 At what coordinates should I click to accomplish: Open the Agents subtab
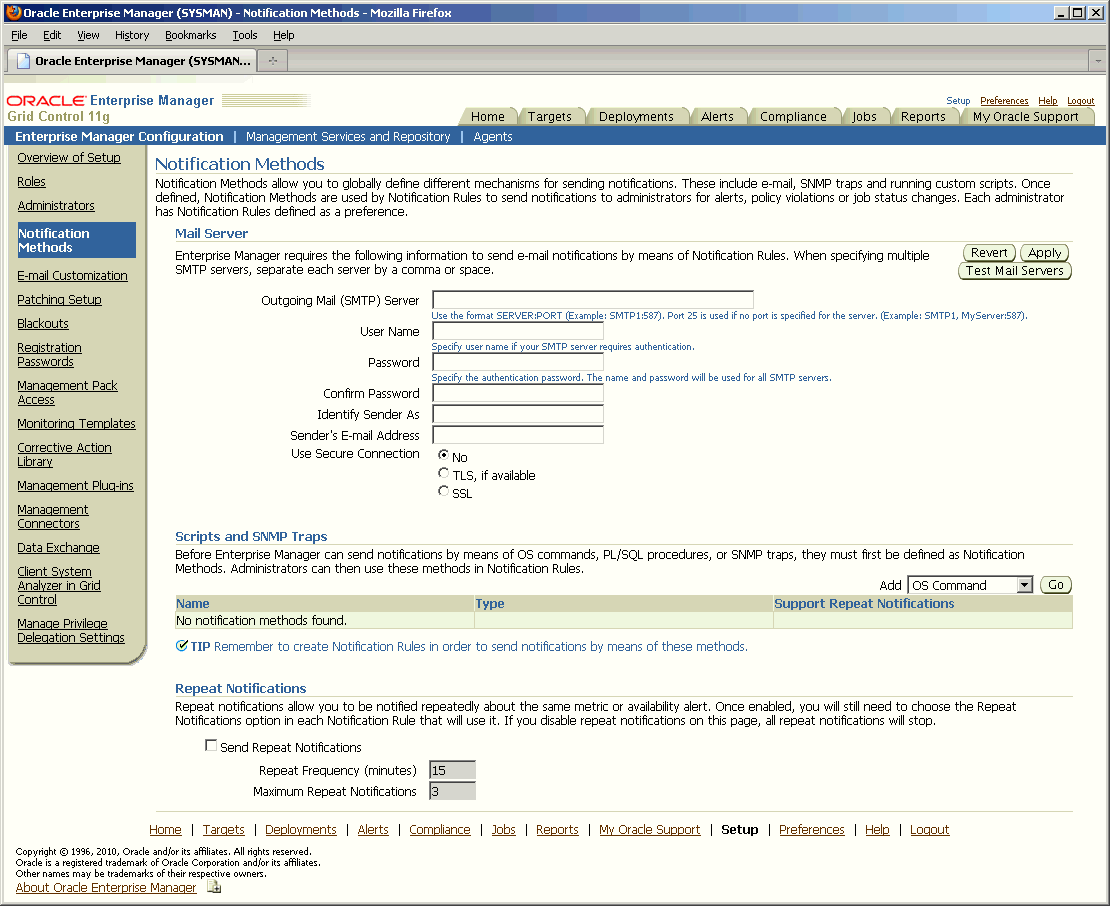pos(493,137)
